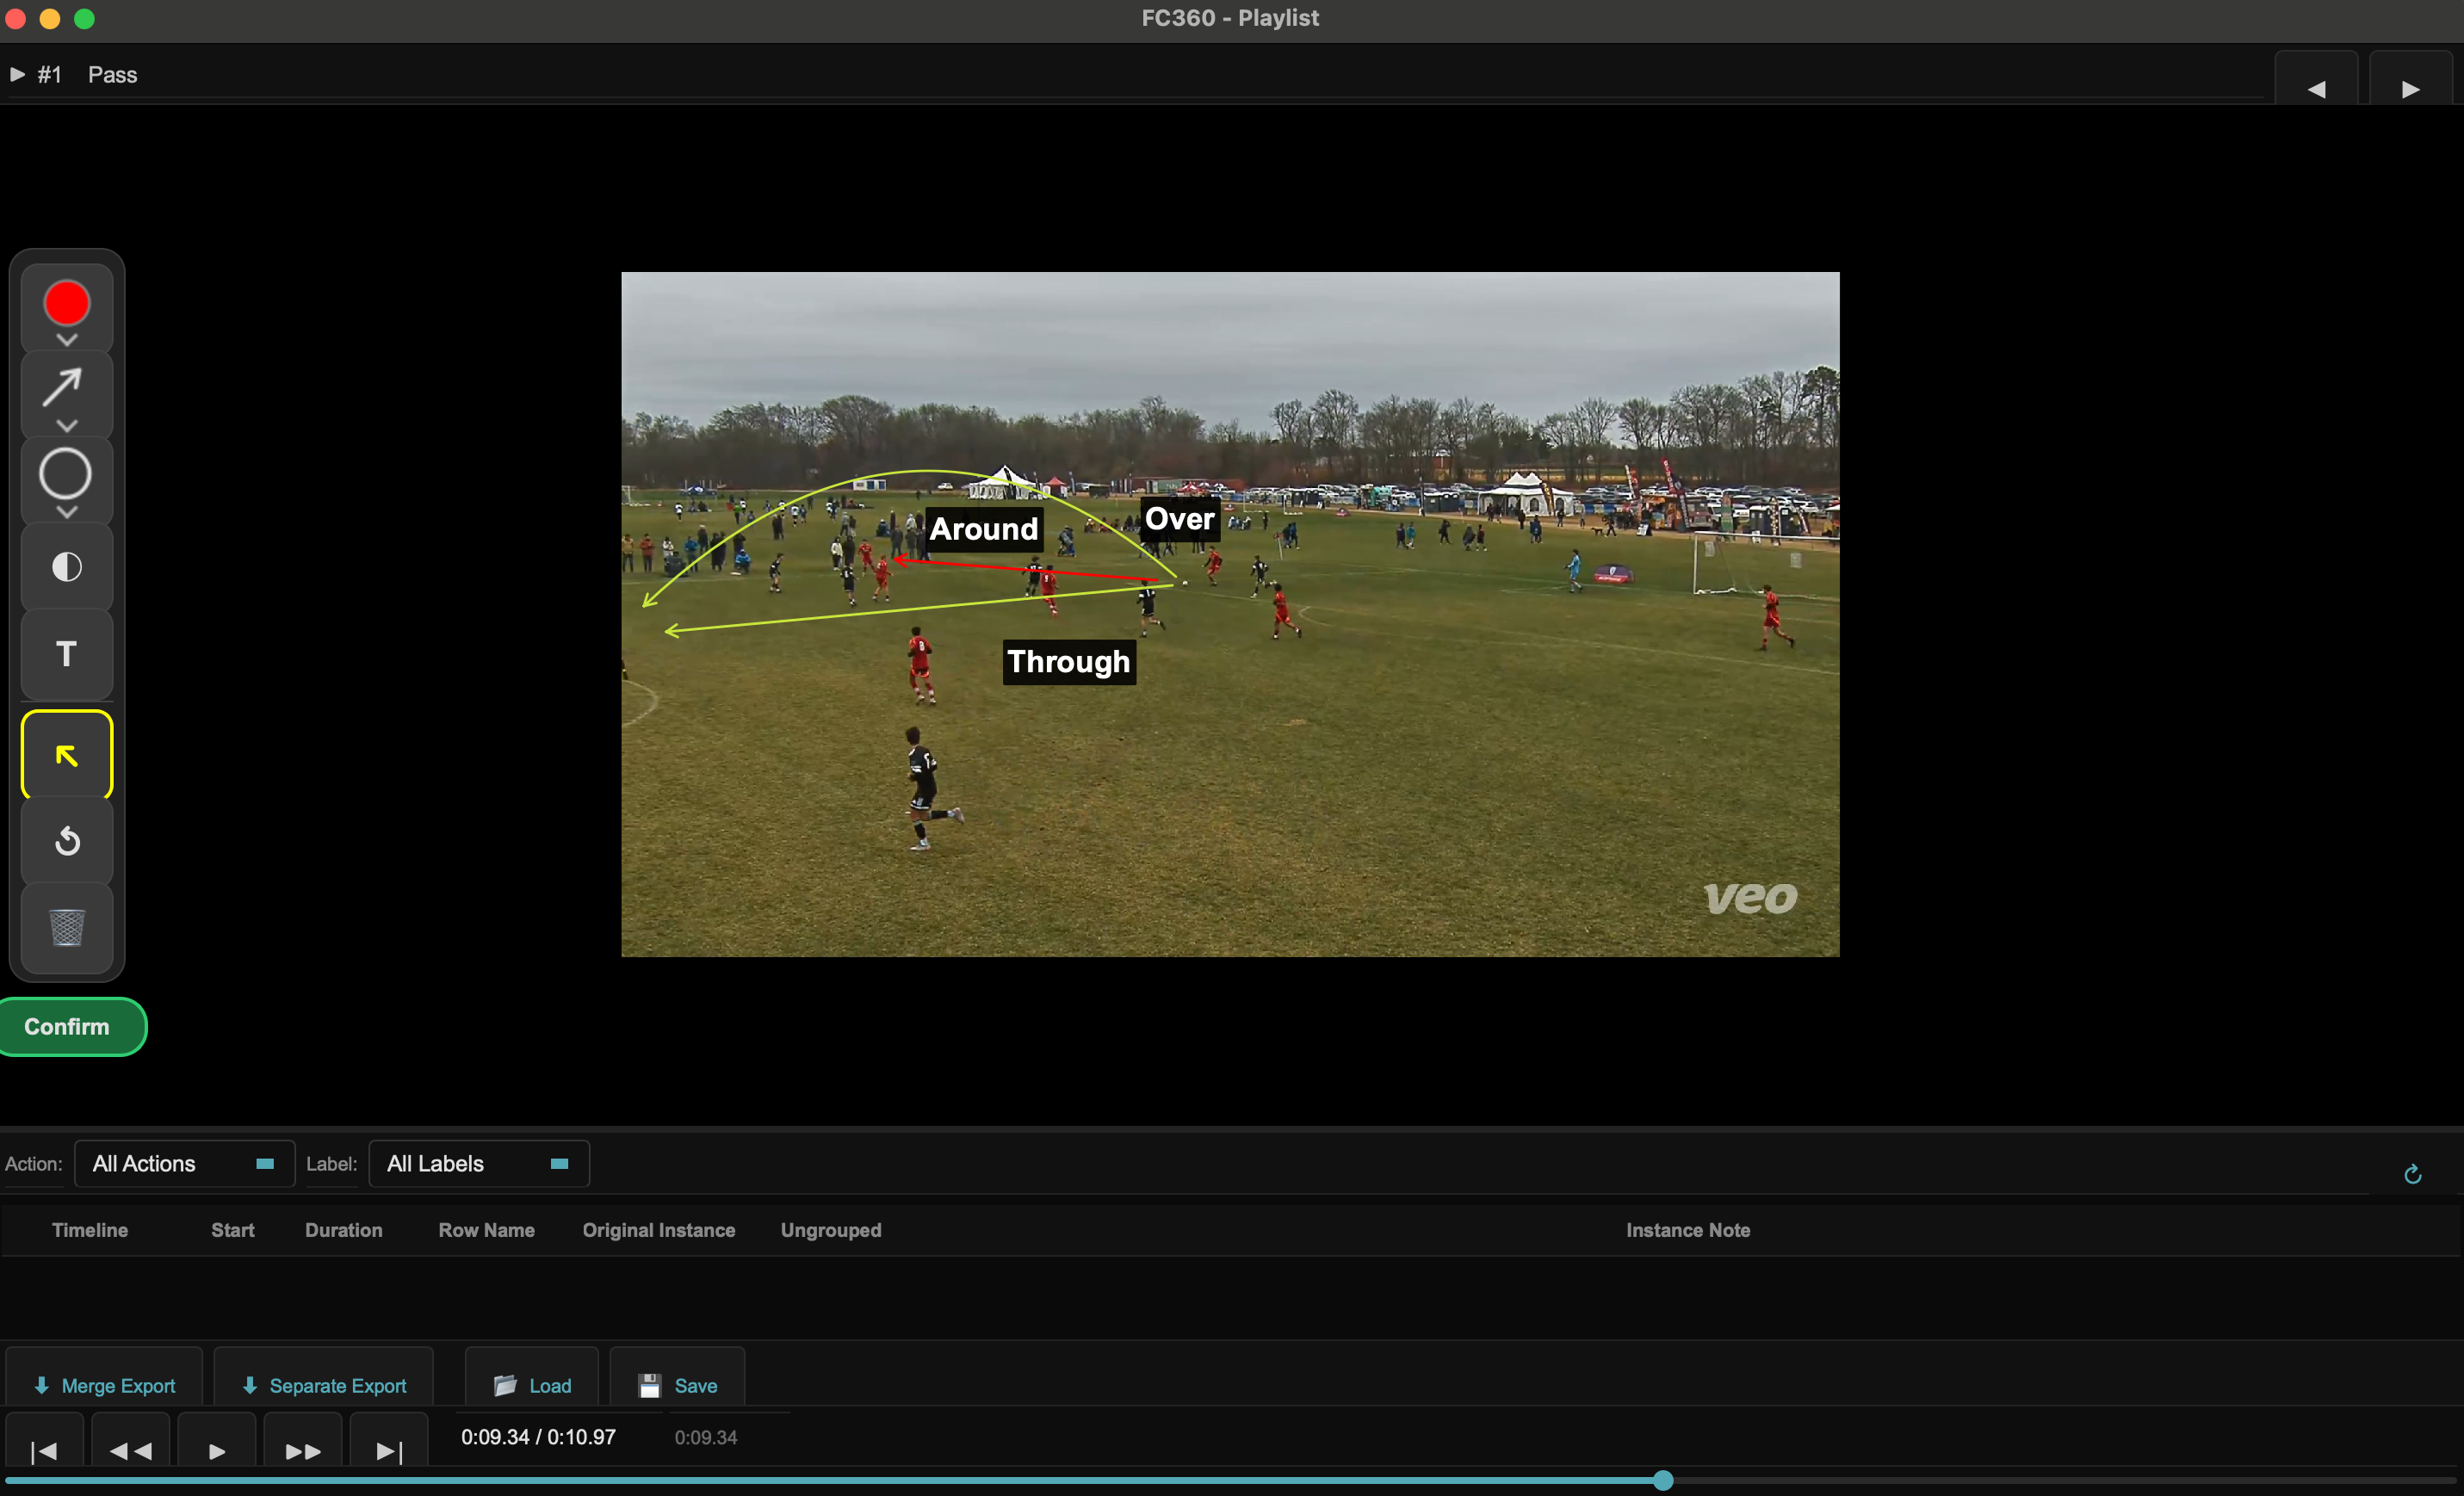Viewport: 2464px width, 1496px height.
Task: Select the red dot drawing tool
Action: click(66, 303)
